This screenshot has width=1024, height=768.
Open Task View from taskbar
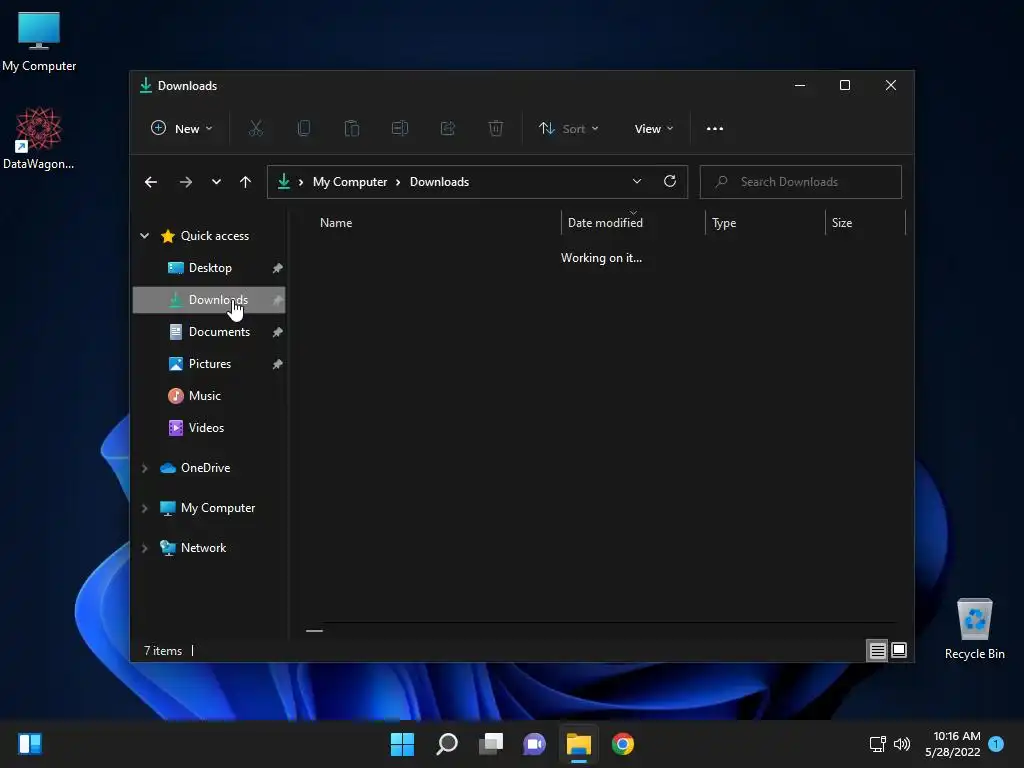point(491,744)
